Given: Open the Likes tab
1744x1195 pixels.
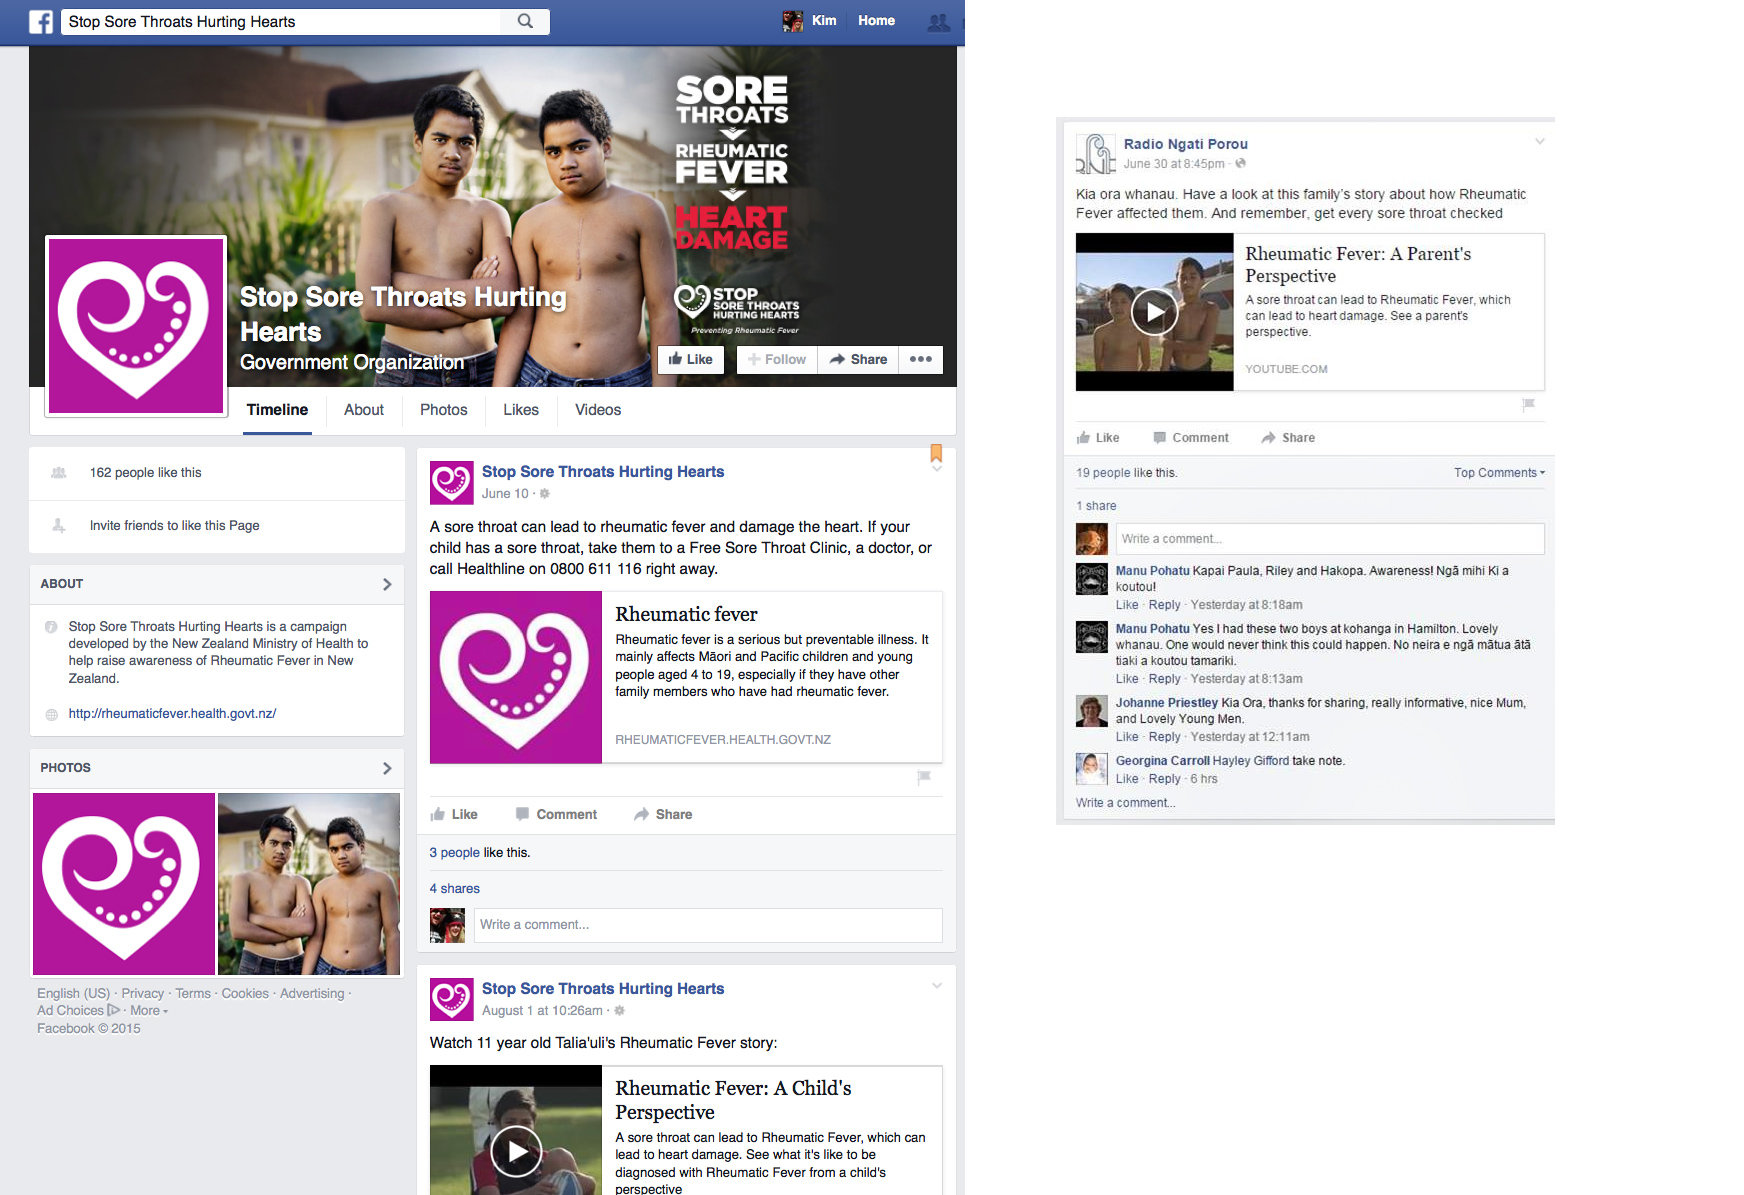Looking at the screenshot, I should point(521,410).
